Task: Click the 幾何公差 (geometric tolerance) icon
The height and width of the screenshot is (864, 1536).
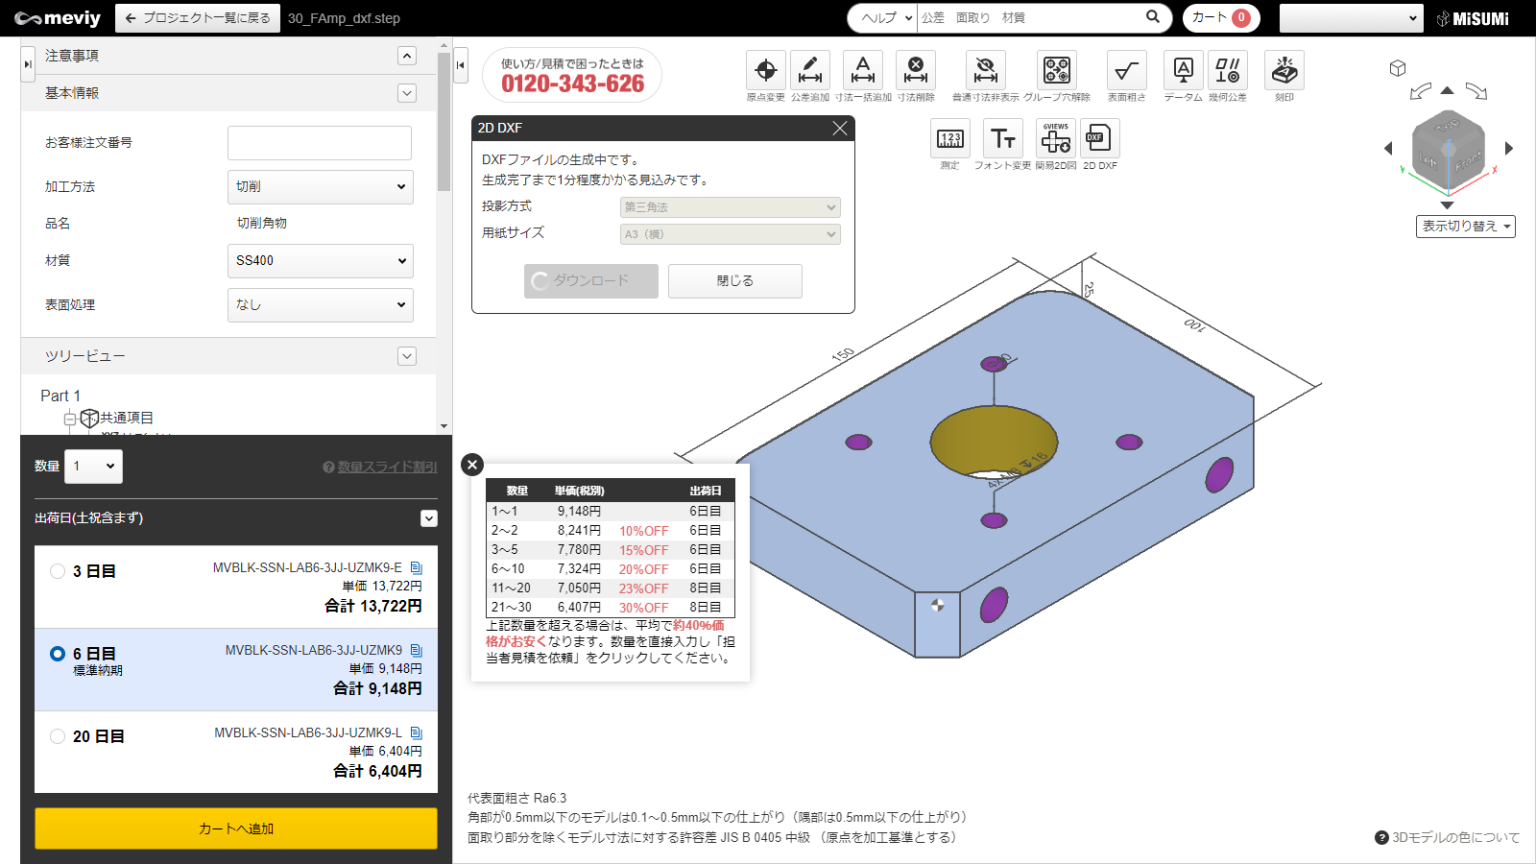Action: (1227, 71)
